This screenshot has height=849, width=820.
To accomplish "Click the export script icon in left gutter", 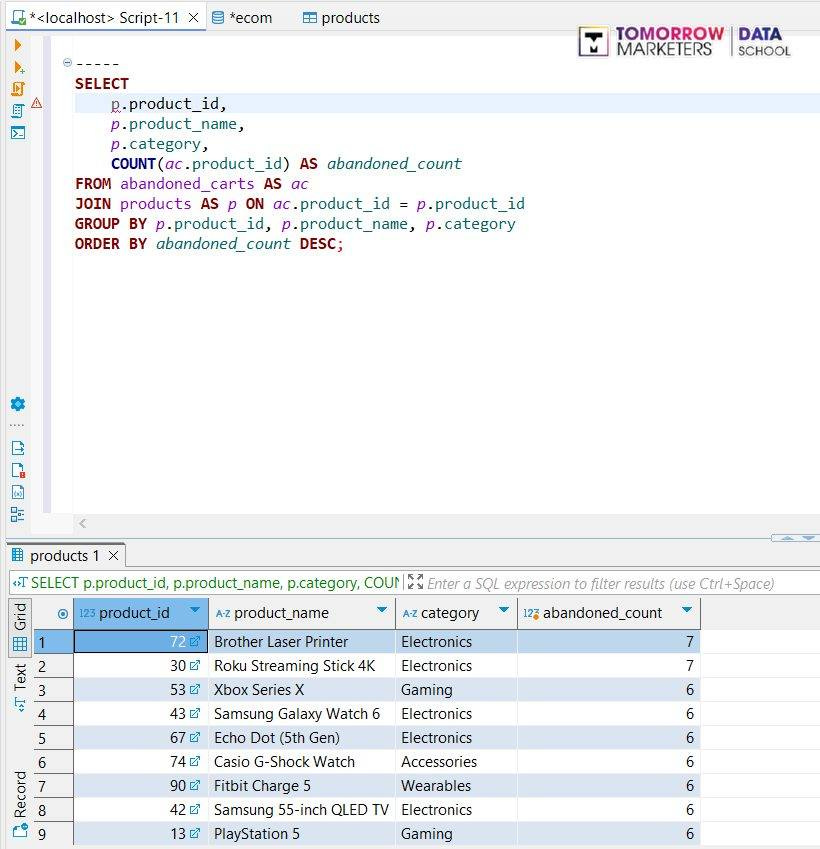I will 18,448.
